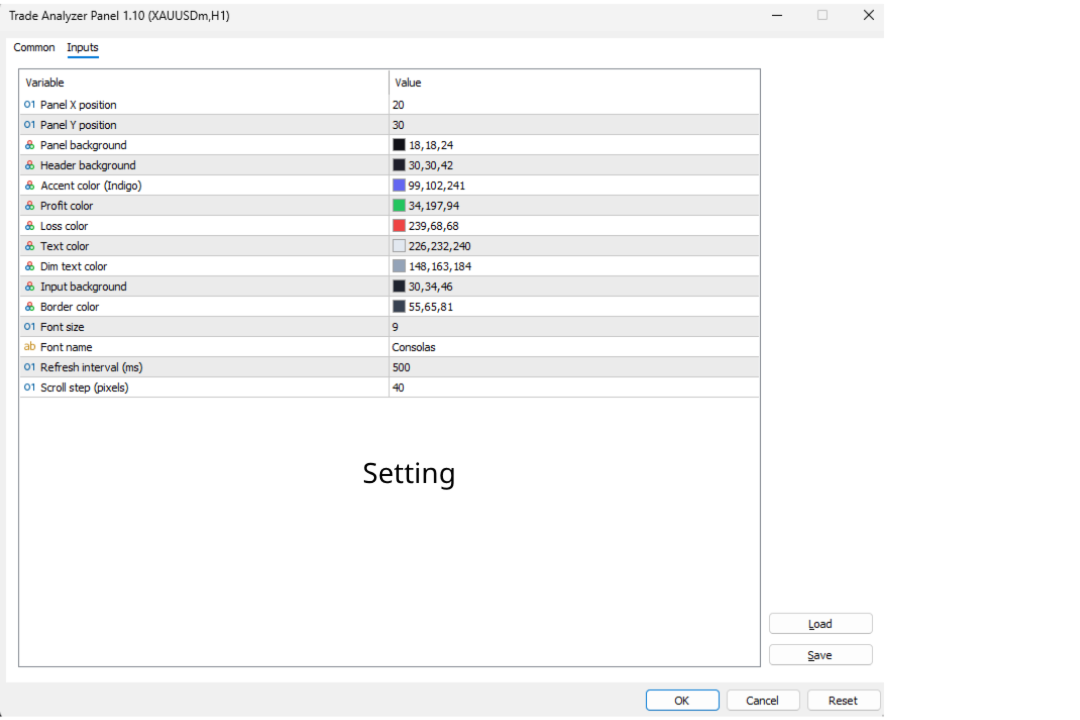Viewport: 1080px width, 720px height.
Task: Click the Cancel button
Action: (763, 701)
